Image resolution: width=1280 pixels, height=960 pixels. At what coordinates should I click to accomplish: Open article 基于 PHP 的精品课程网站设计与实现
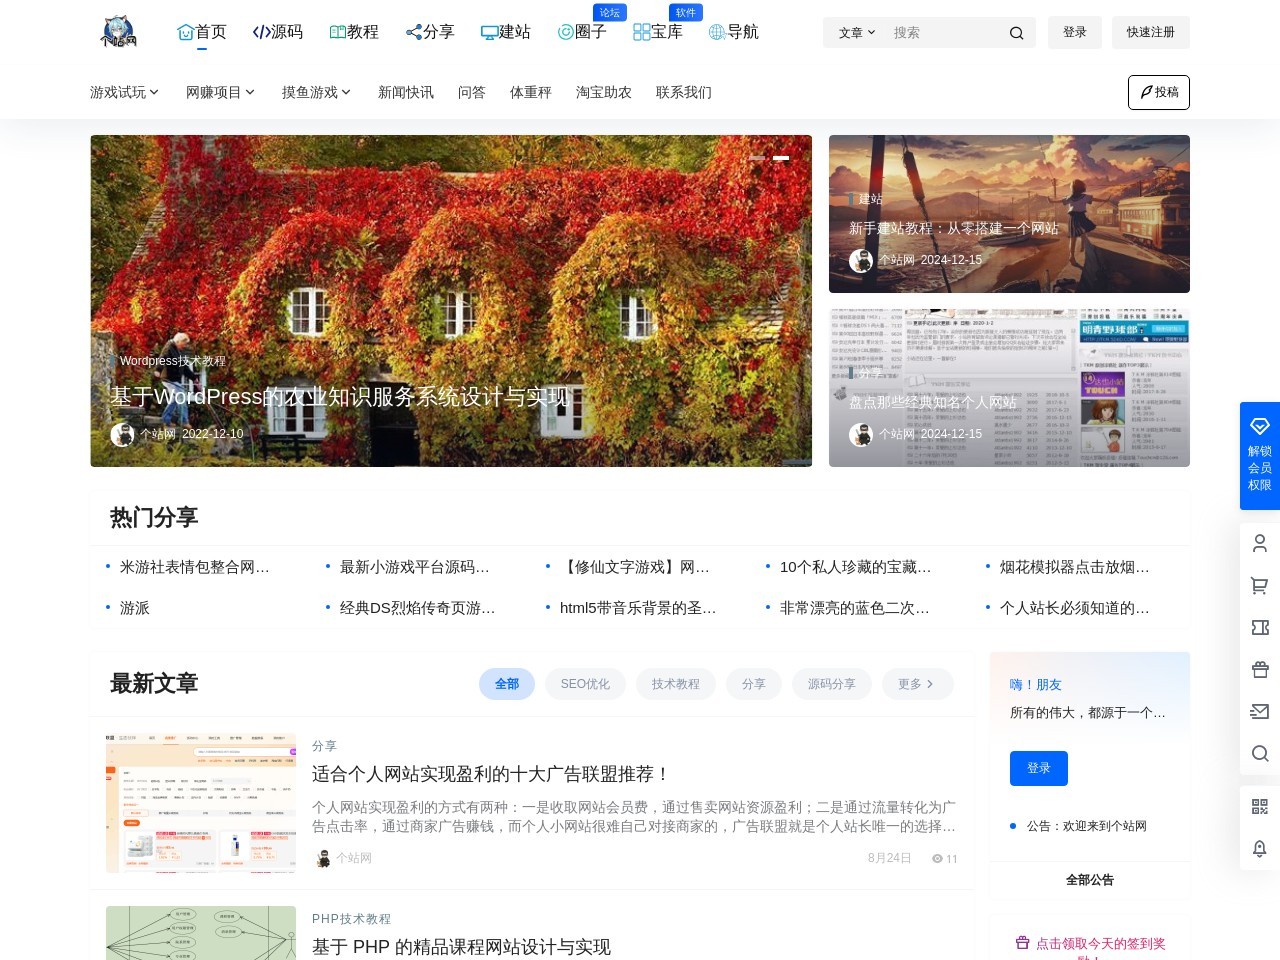click(461, 947)
